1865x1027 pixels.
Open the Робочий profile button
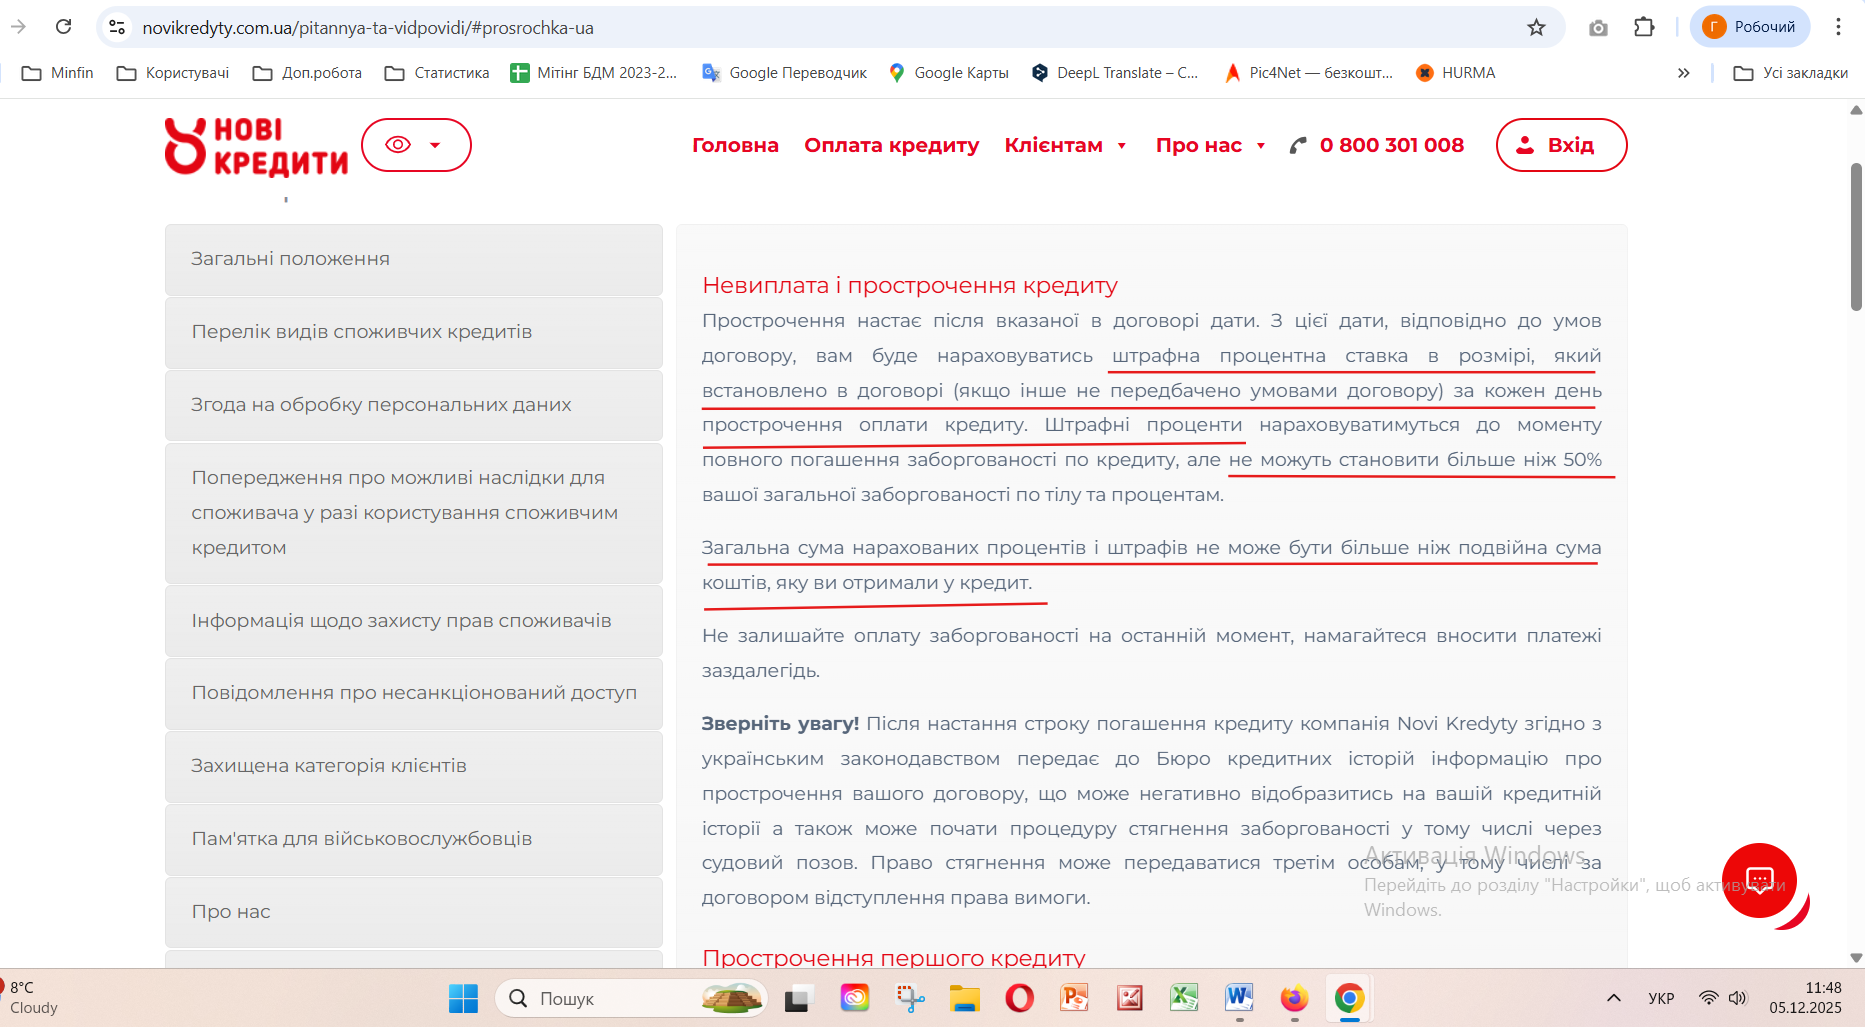click(1750, 27)
